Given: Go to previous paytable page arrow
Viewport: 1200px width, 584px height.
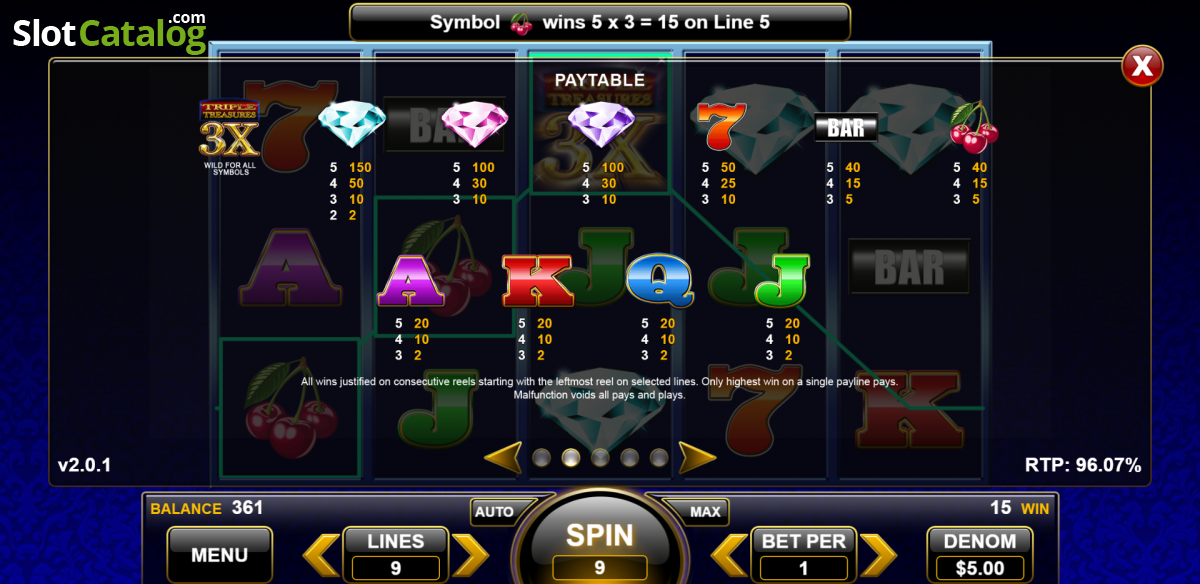Looking at the screenshot, I should point(503,457).
